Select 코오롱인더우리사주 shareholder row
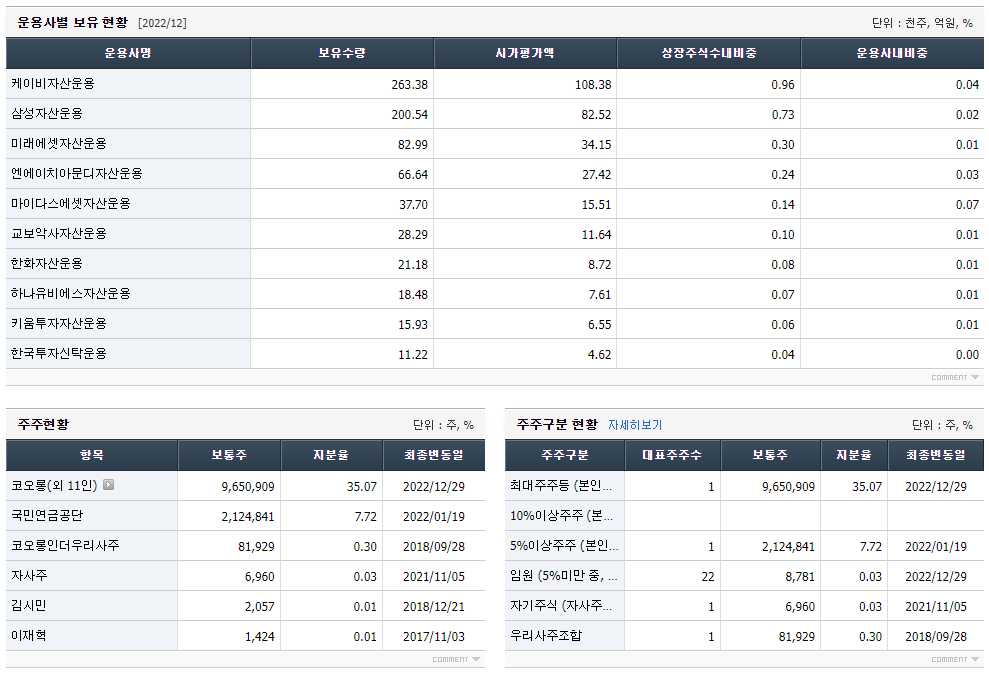 [x=65, y=545]
